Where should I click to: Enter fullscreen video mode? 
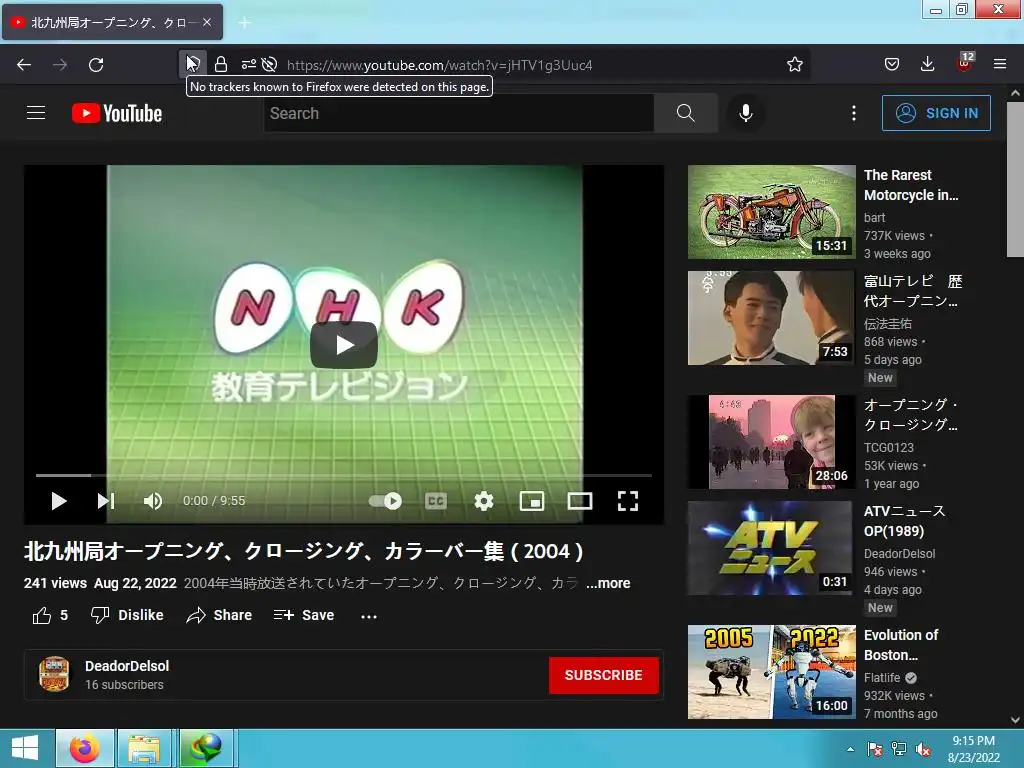click(628, 501)
